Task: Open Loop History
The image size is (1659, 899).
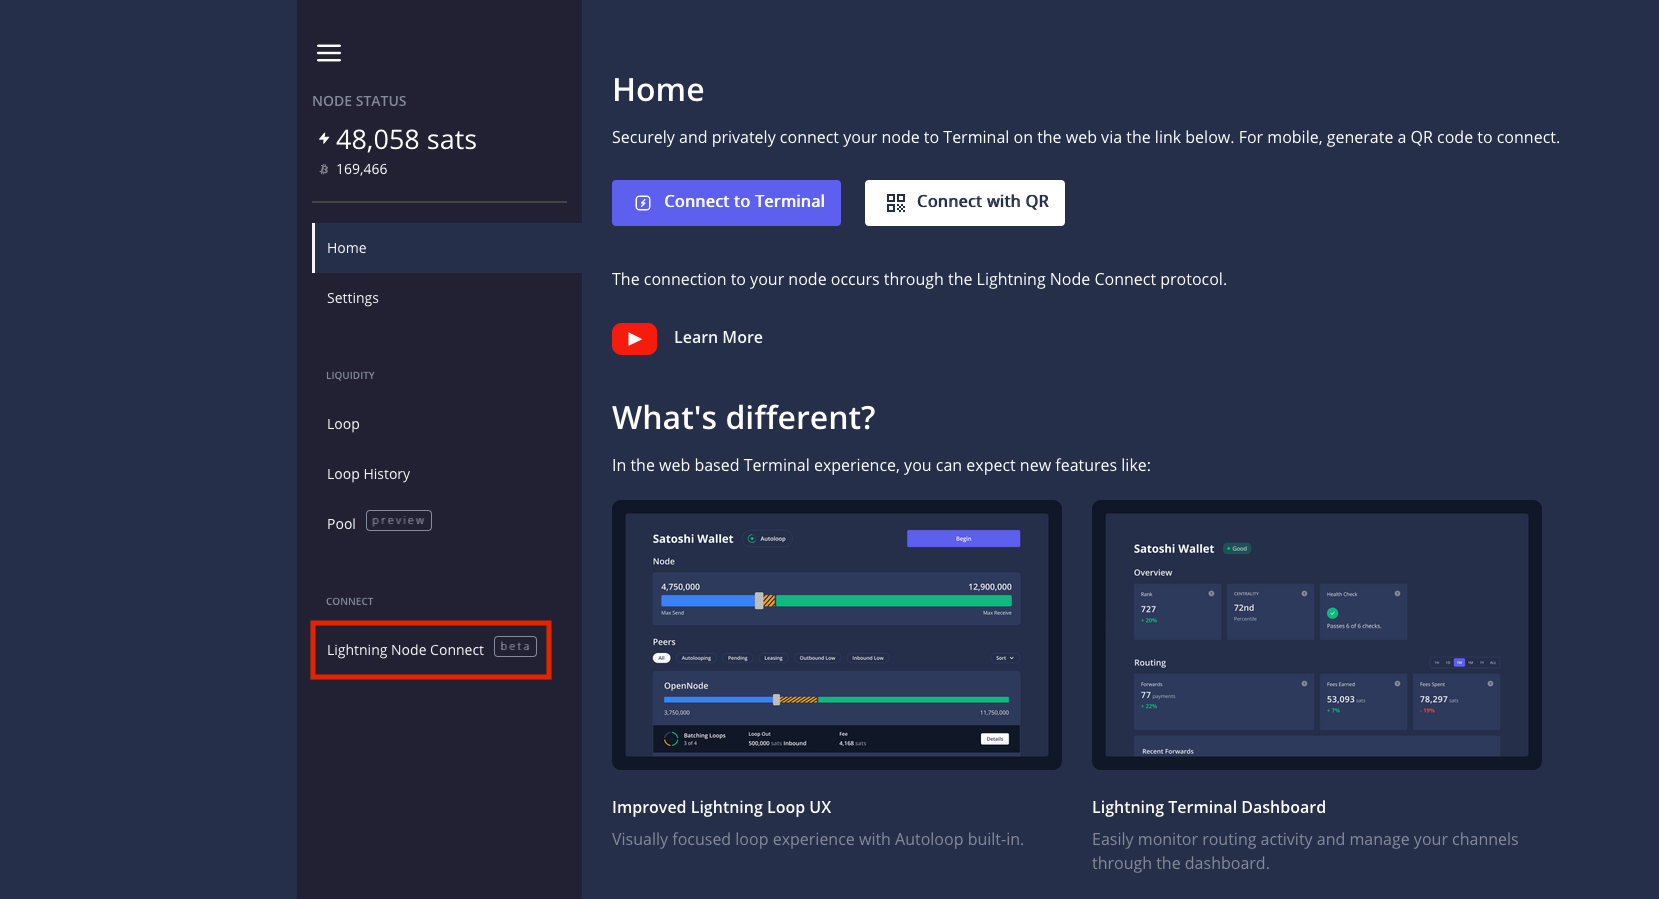Action: 368,474
